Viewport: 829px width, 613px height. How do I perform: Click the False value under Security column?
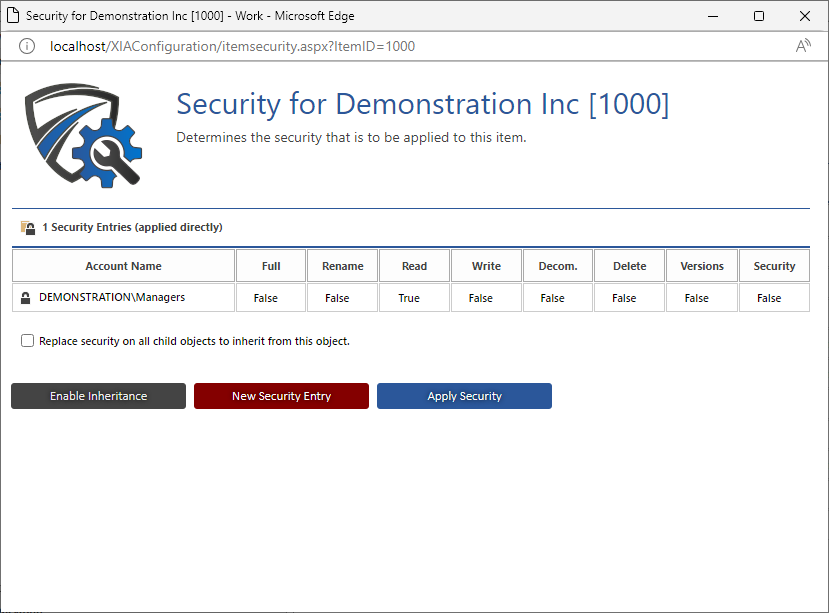pyautogui.click(x=769, y=298)
